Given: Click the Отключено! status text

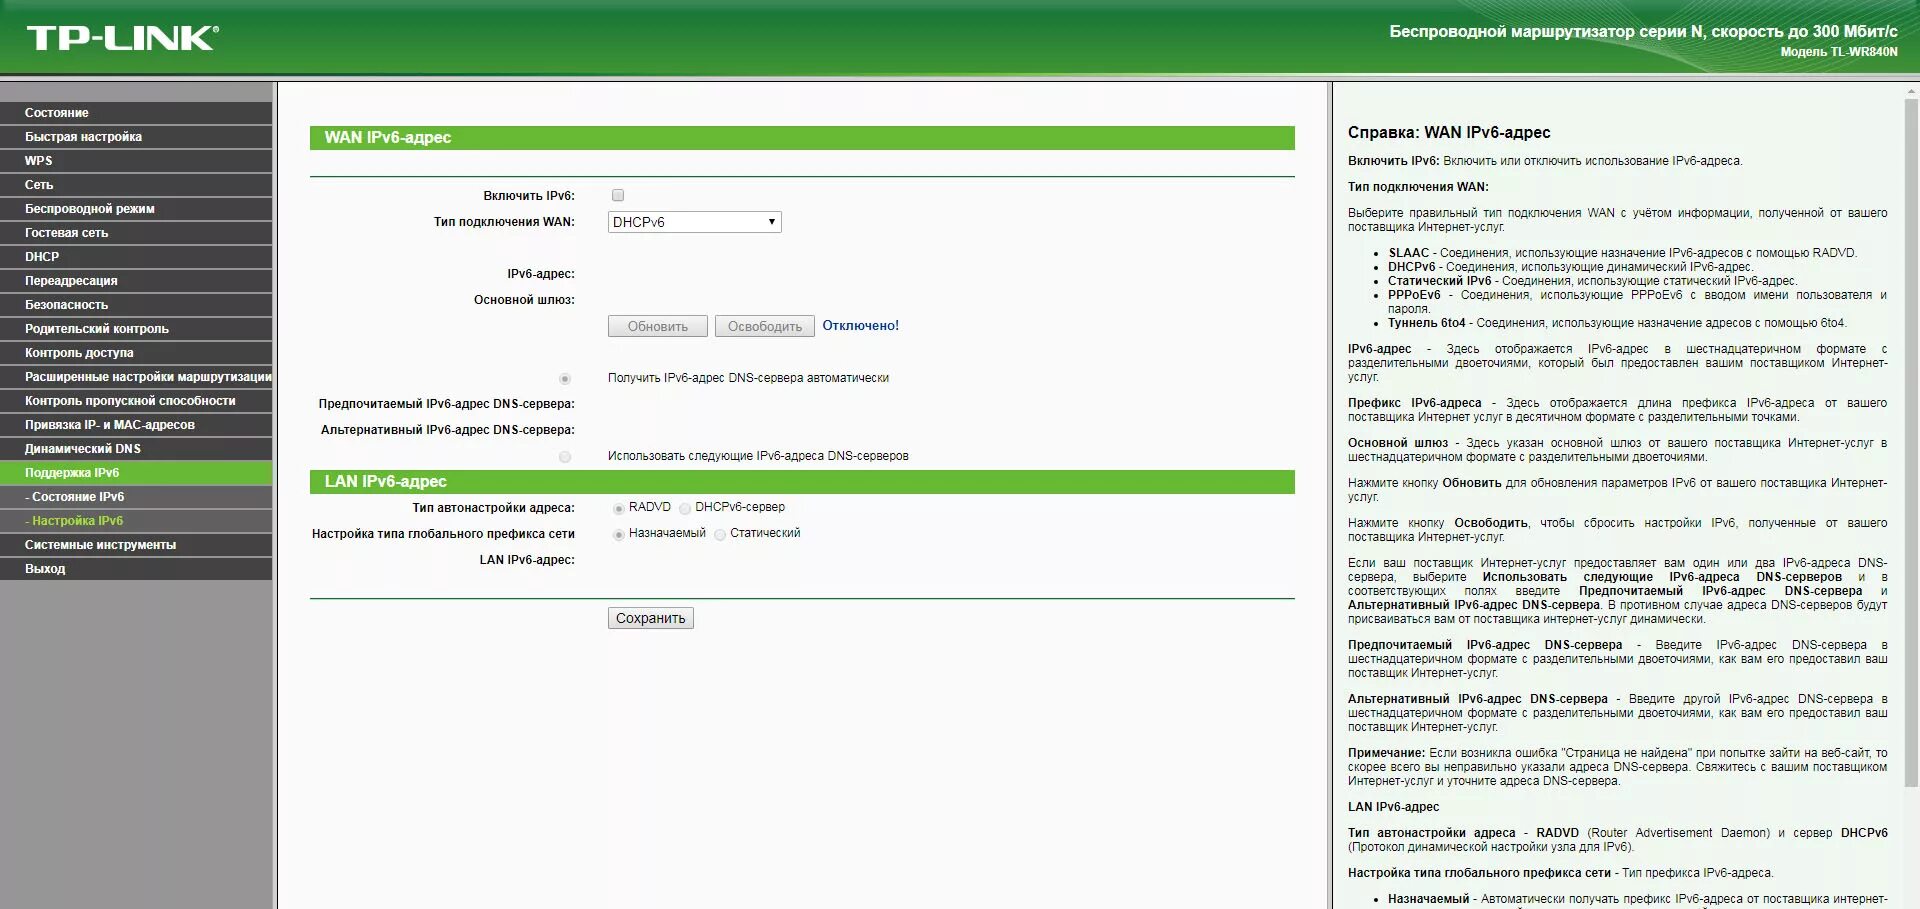Looking at the screenshot, I should 861,326.
